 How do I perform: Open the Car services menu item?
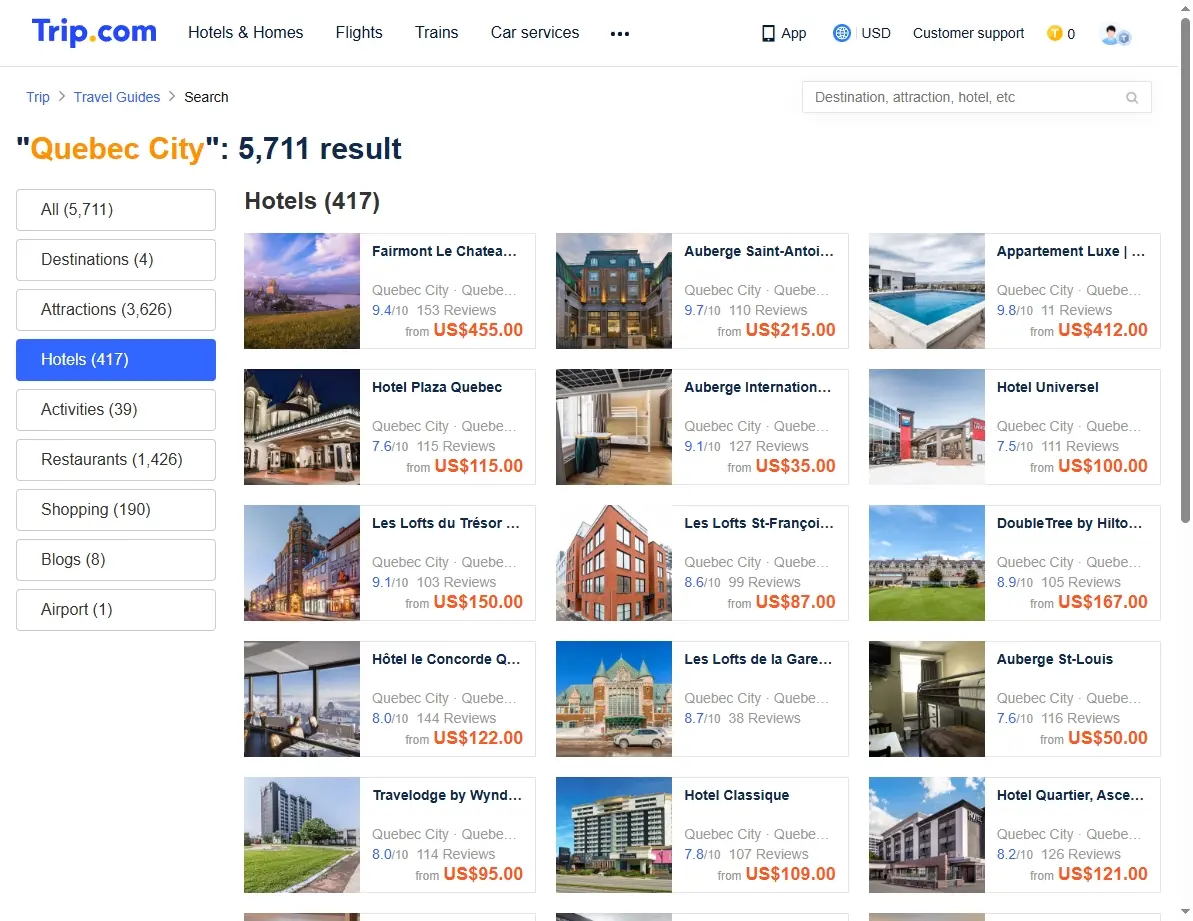point(535,33)
